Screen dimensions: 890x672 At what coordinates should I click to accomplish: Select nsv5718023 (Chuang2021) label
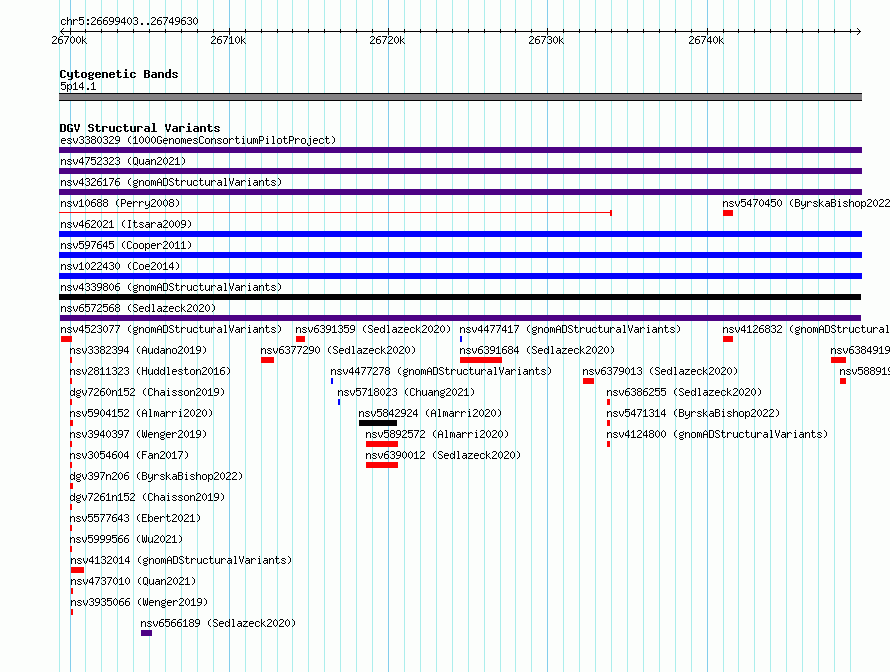406,392
